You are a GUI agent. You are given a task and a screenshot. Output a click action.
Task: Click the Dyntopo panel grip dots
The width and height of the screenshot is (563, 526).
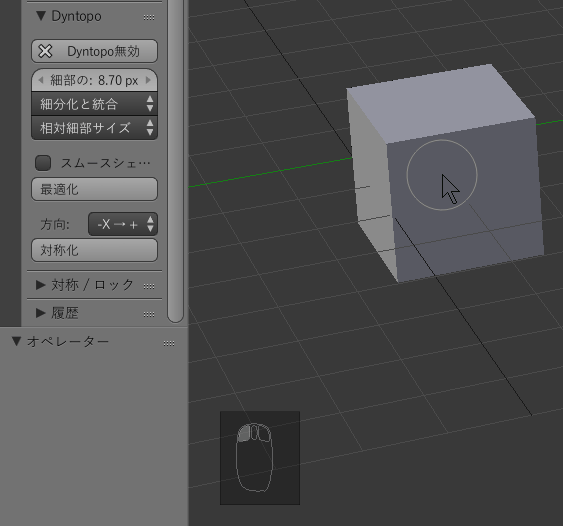tap(149, 17)
